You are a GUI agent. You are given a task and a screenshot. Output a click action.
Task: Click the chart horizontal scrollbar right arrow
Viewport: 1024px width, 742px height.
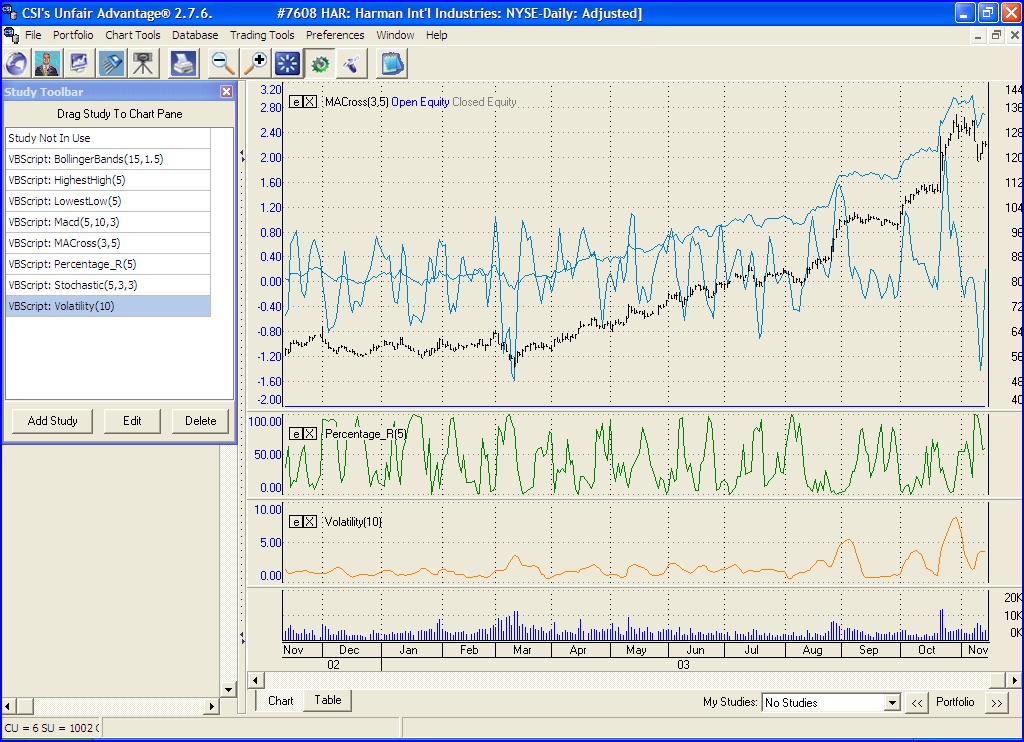point(1014,680)
